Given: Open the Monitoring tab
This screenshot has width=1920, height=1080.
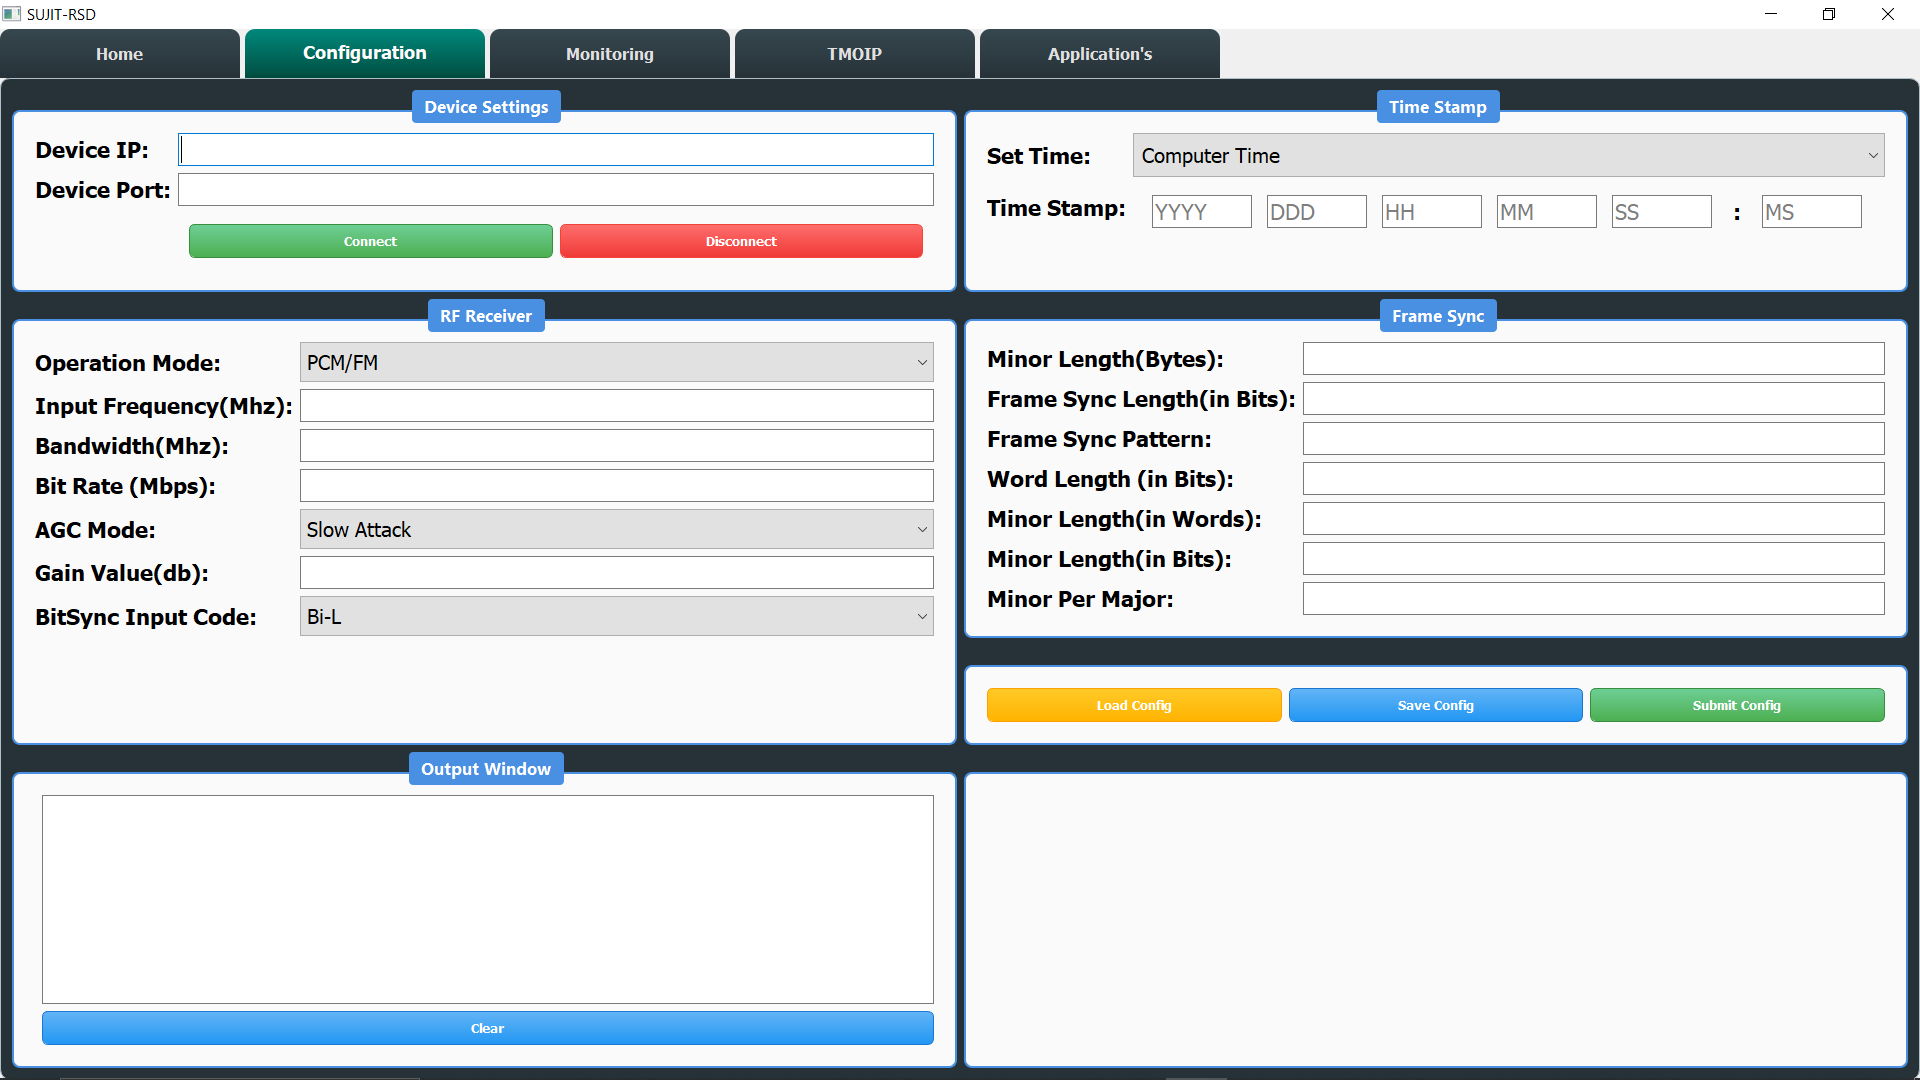Looking at the screenshot, I should [609, 54].
